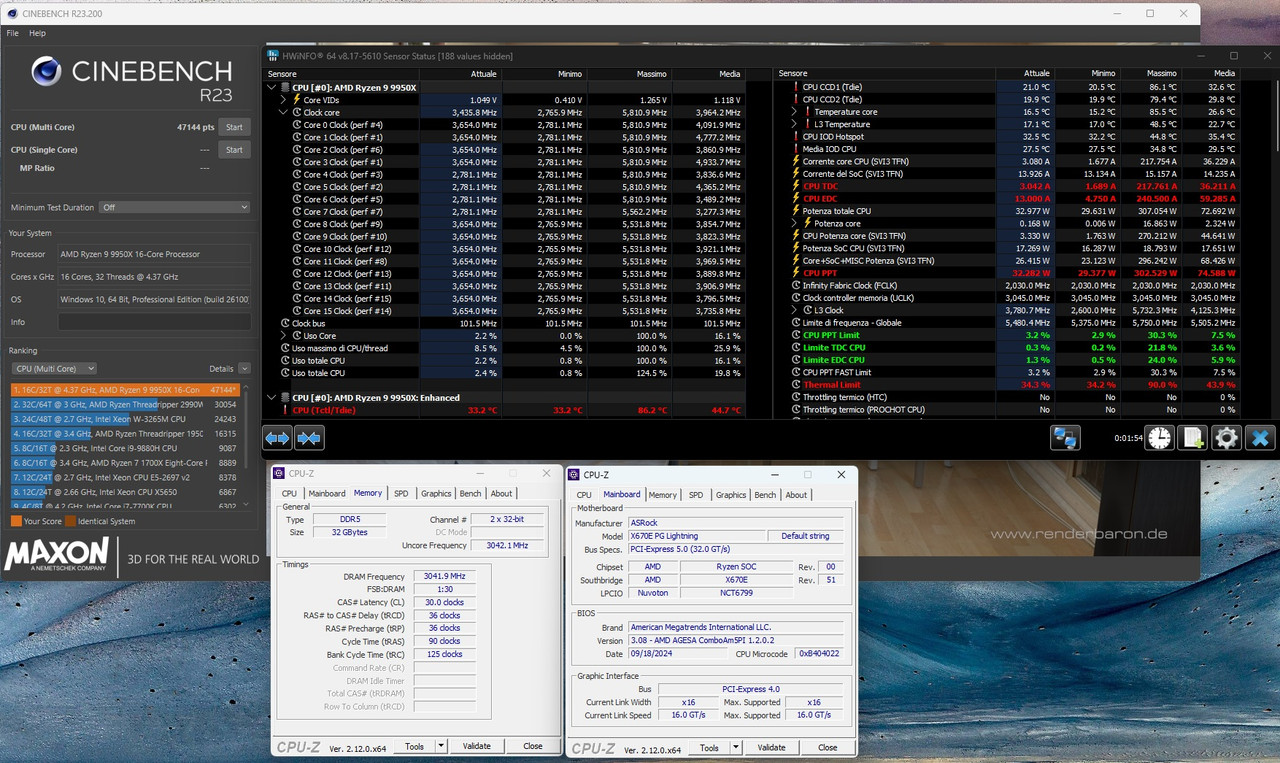1280x763 pixels.
Task: Open Bench tab in Mainboard CPU-Z window
Action: pos(765,495)
